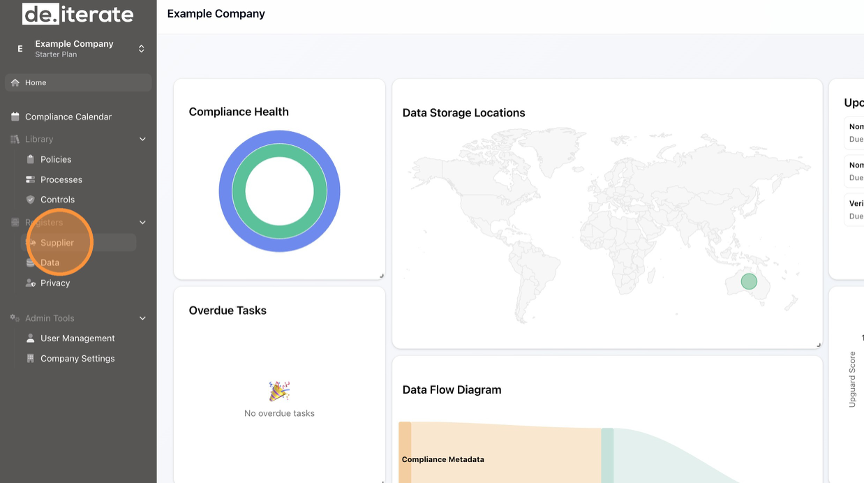Viewport: 864px width, 484px height.
Task: Collapse the Library section chevron
Action: coord(142,139)
